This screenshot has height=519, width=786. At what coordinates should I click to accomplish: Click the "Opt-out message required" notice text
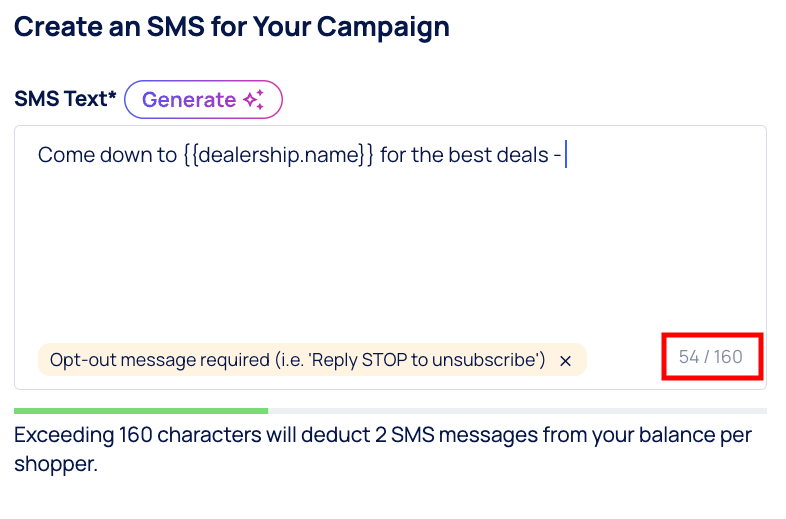pyautogui.click(x=160, y=360)
